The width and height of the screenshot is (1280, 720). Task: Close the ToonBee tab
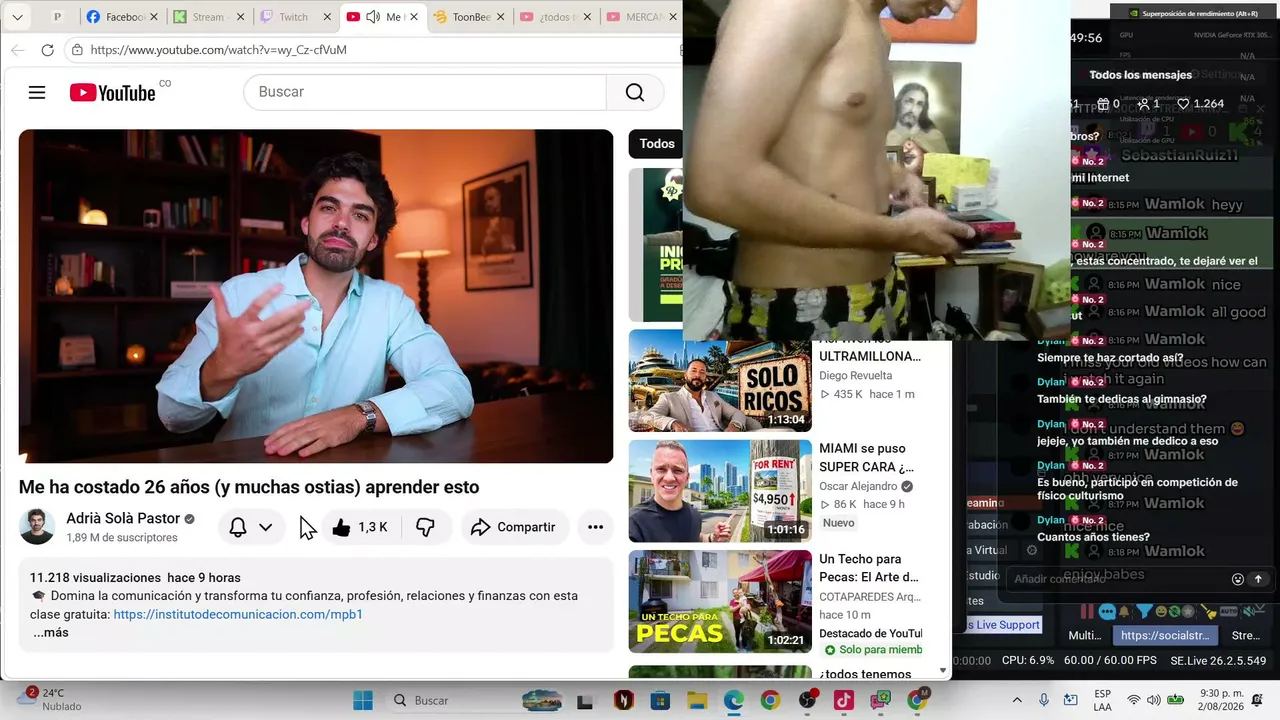501,17
